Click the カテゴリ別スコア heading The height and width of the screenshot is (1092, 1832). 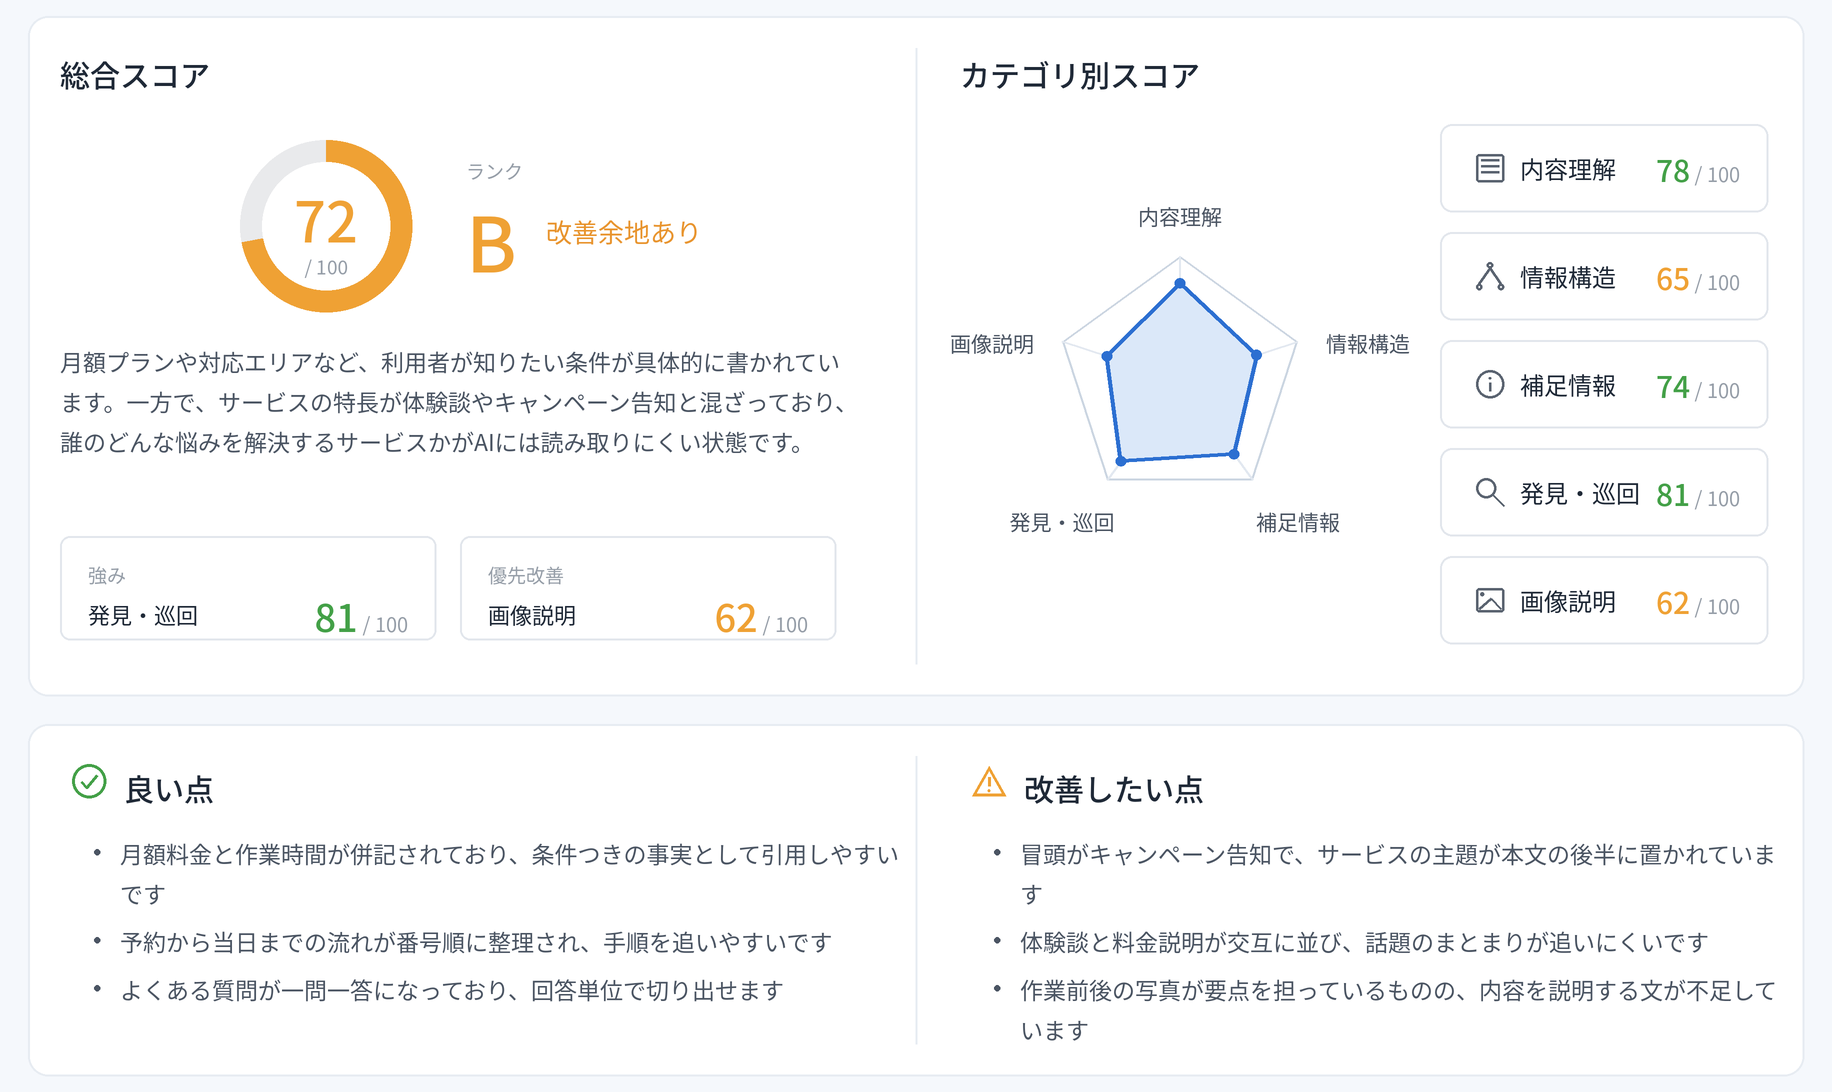coord(1080,75)
